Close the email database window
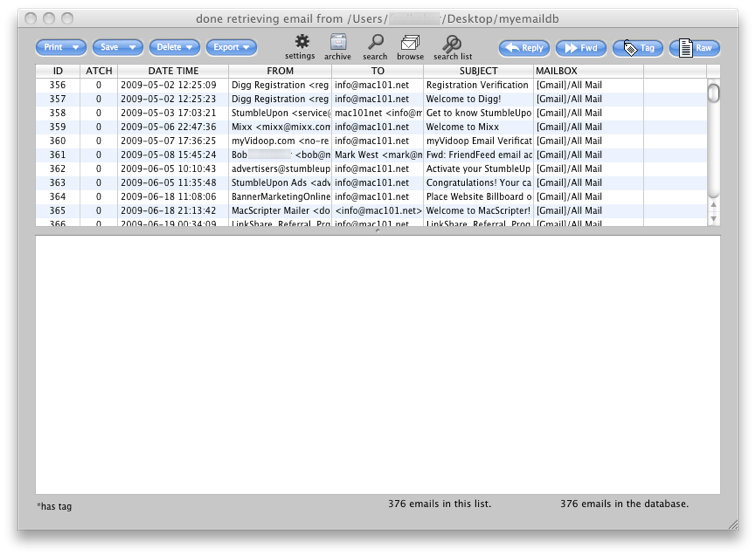The image size is (756, 556). click(31, 18)
